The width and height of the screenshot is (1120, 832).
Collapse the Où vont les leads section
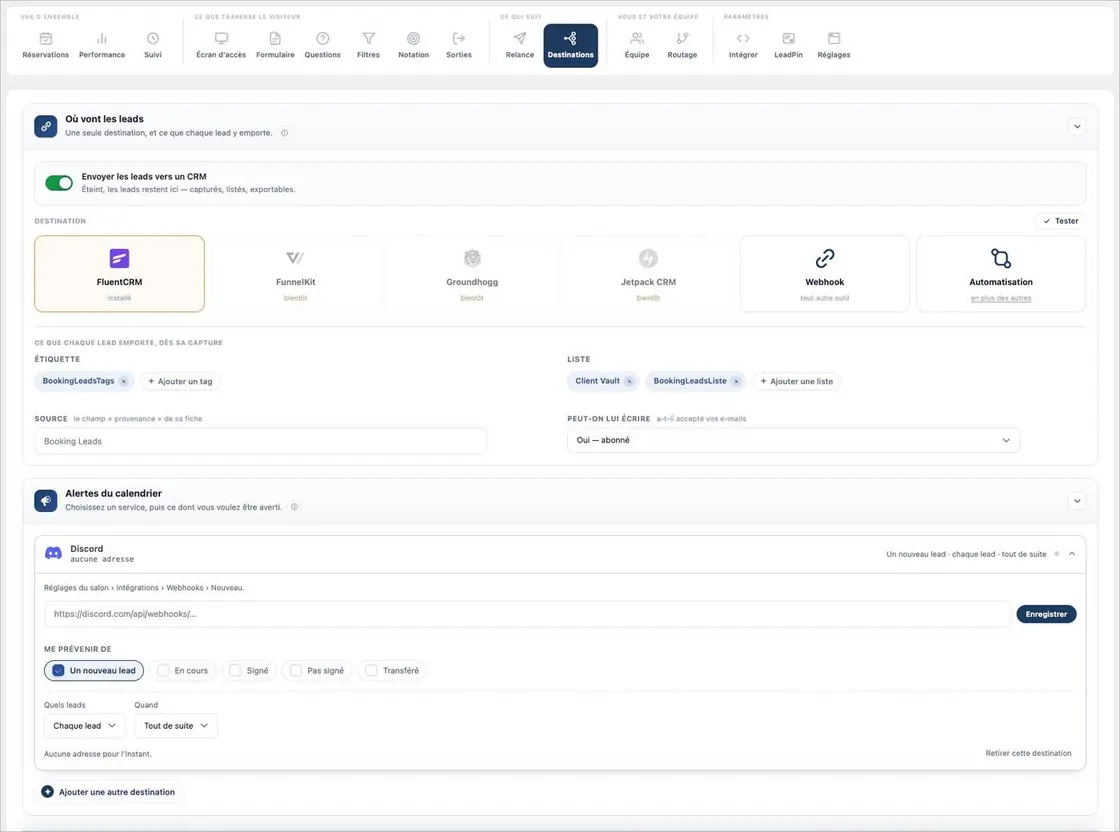[1077, 126]
